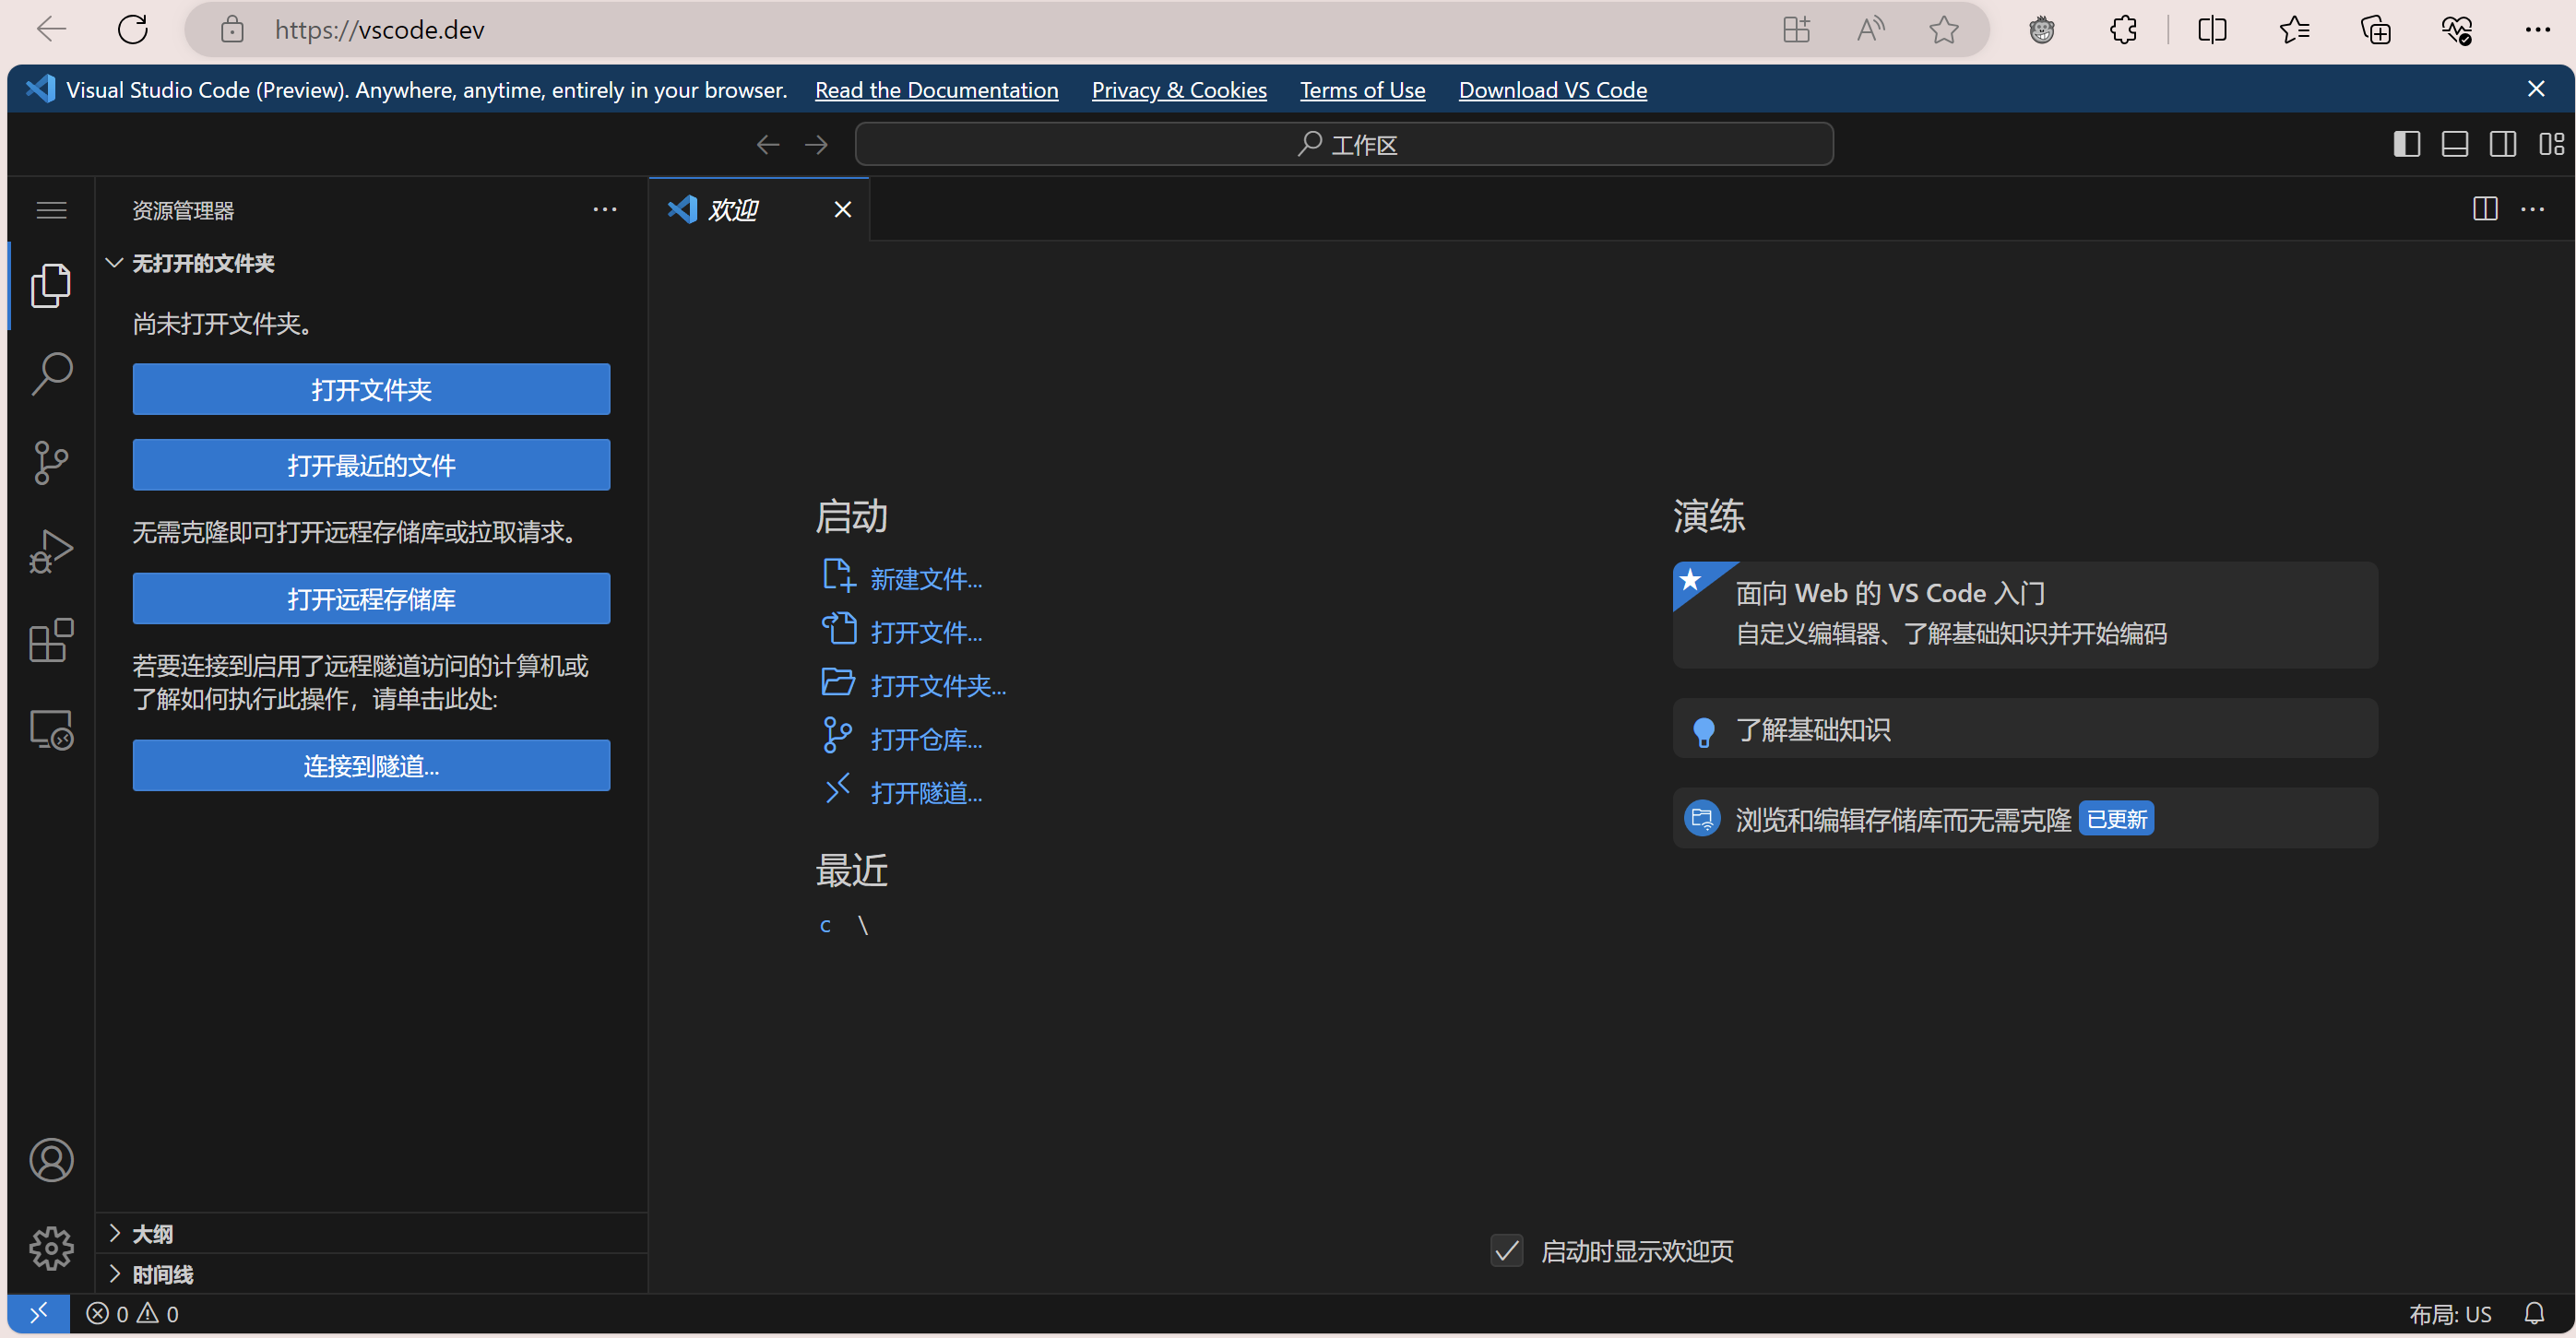Click the 打开最近的文件 button

coord(371,465)
